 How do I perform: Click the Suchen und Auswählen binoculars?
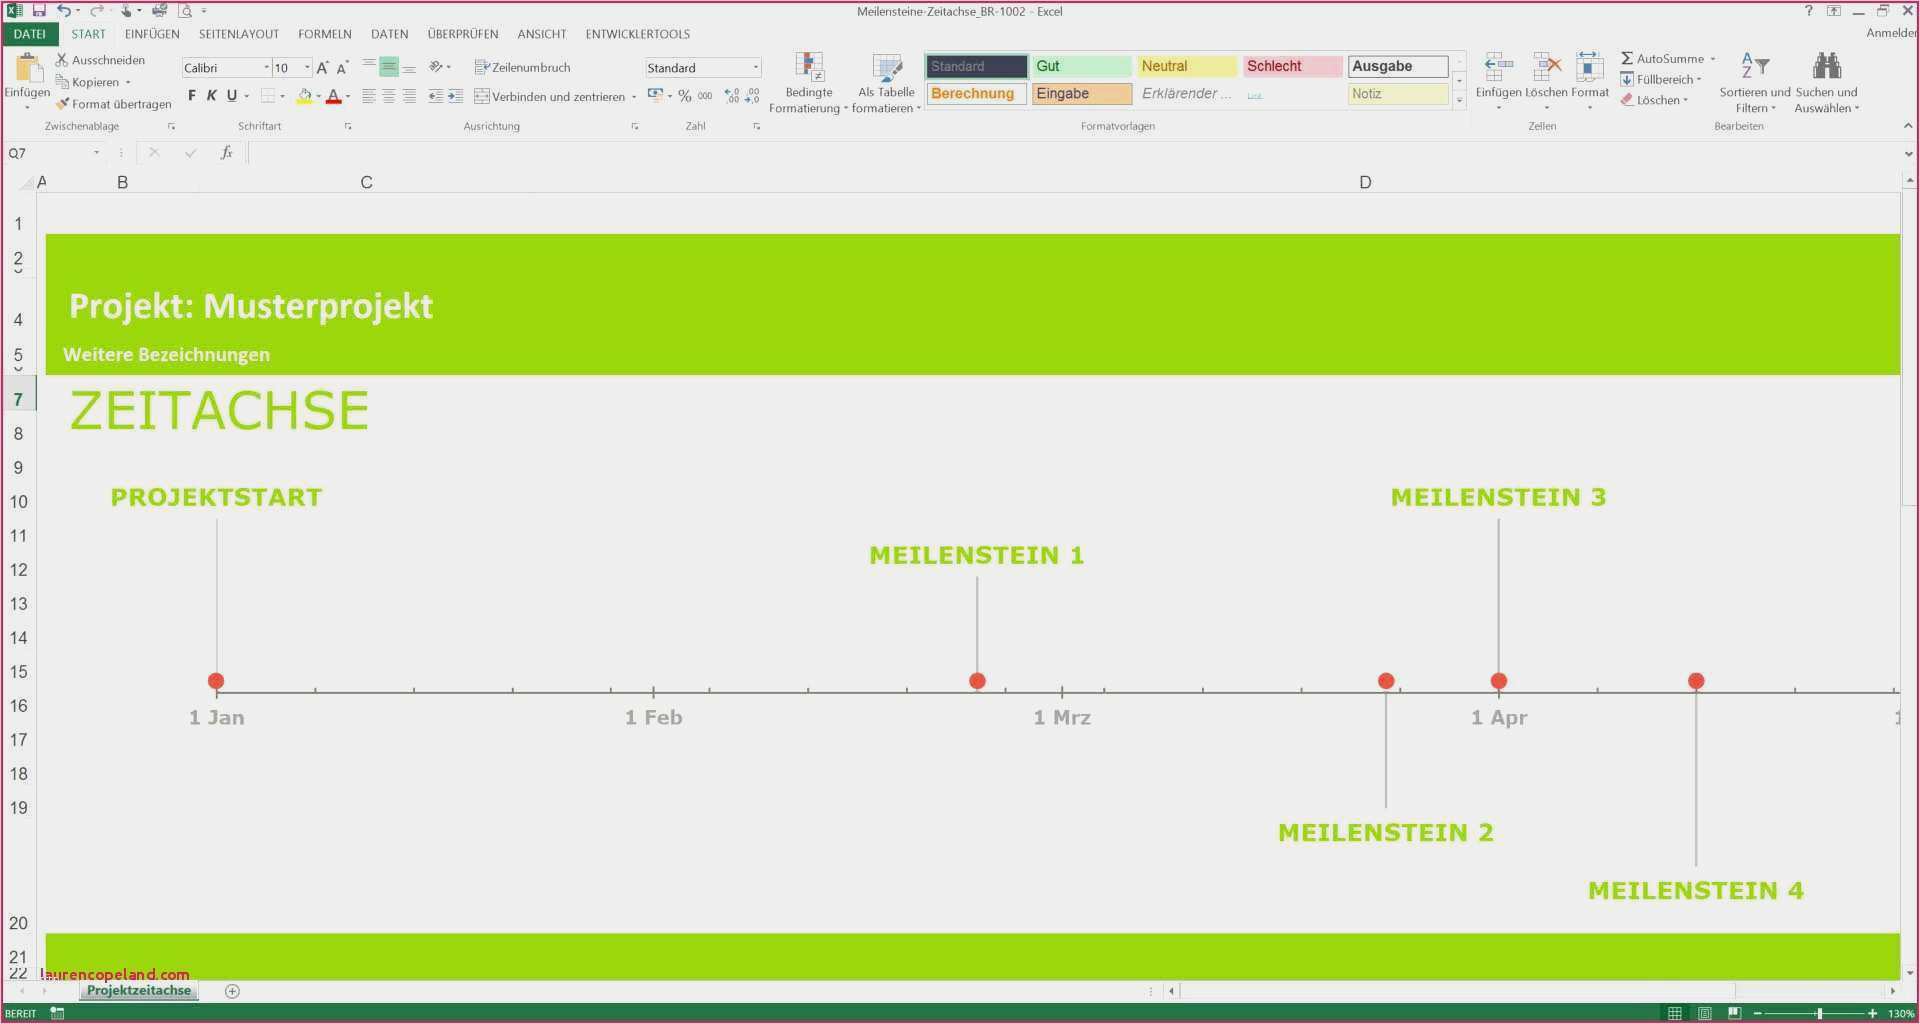[1826, 70]
